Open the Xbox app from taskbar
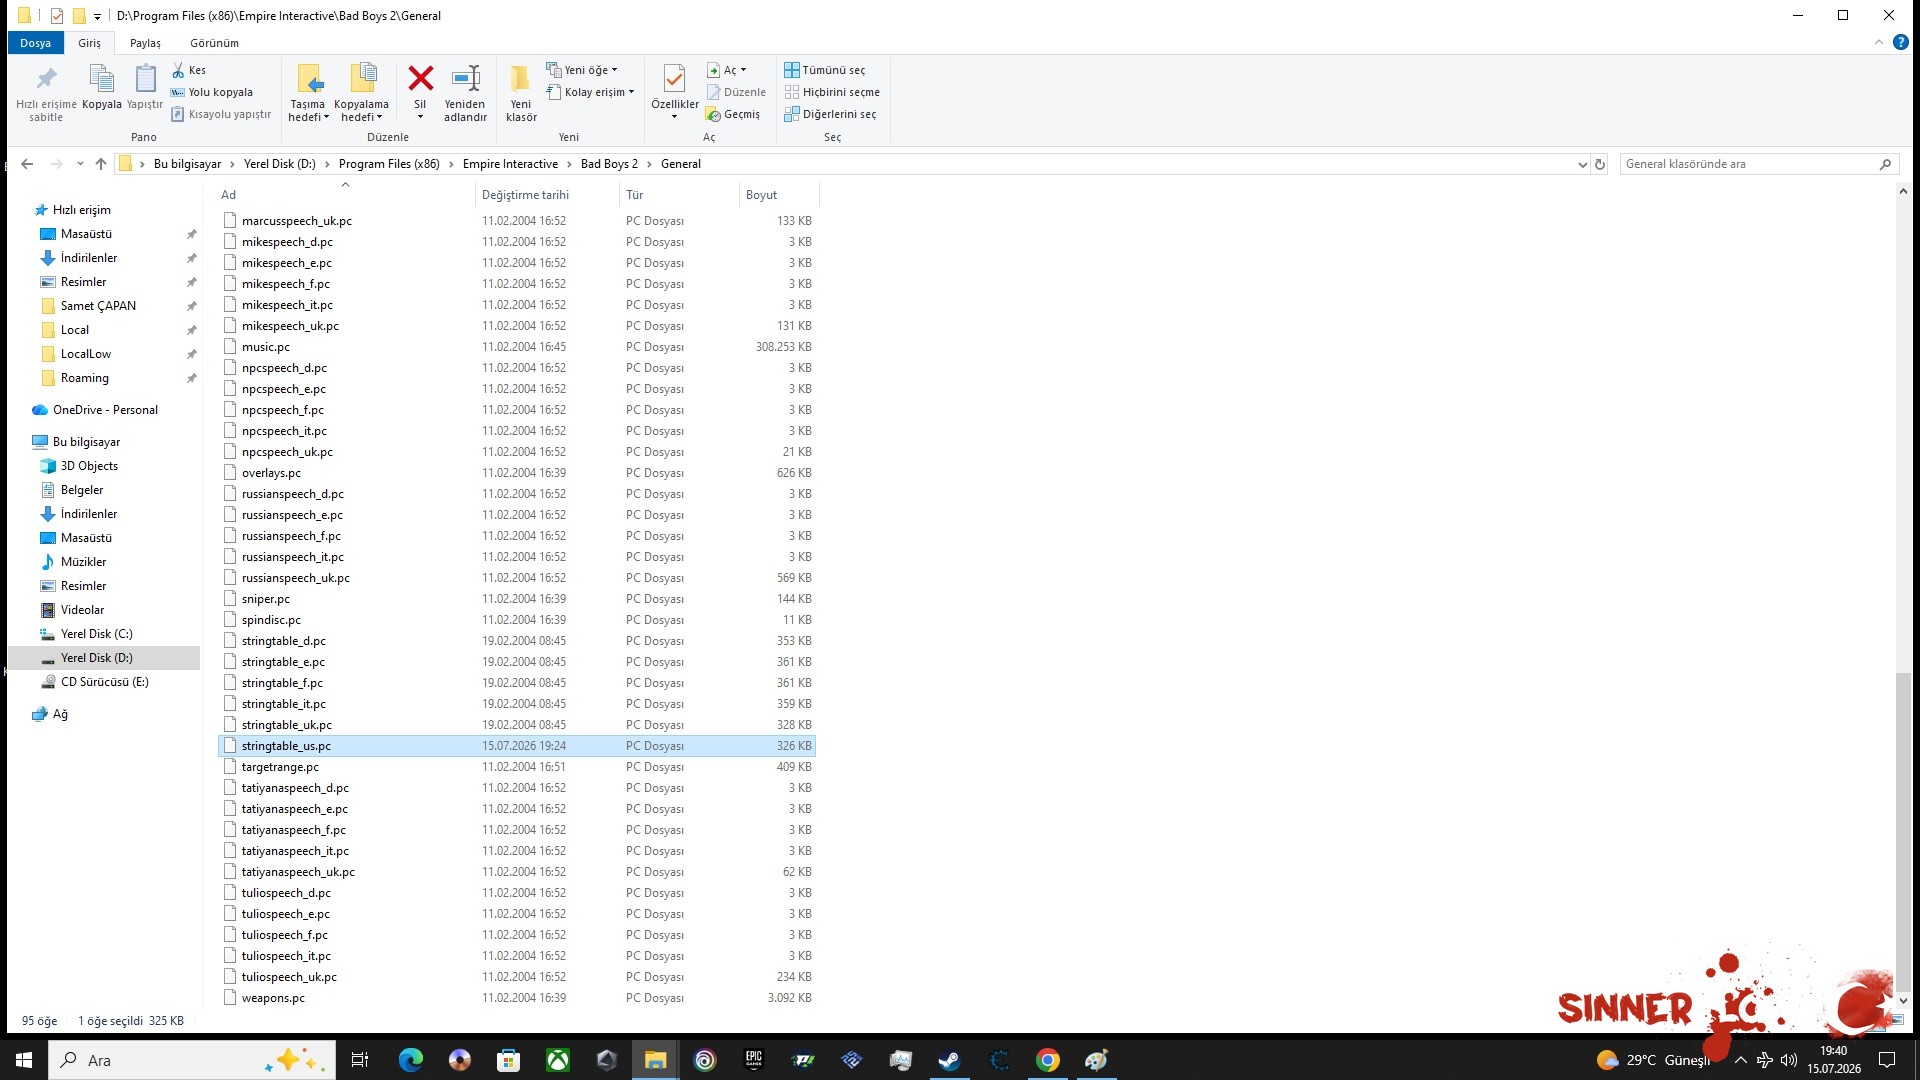 [557, 1060]
